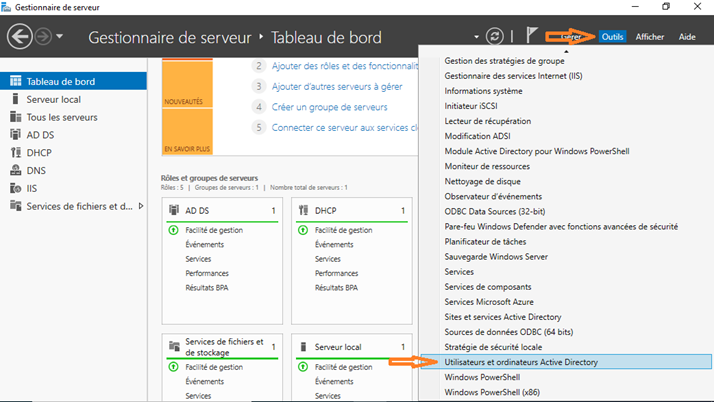The width and height of the screenshot is (714, 402).
Task: Open the Aide menu
Action: (687, 37)
